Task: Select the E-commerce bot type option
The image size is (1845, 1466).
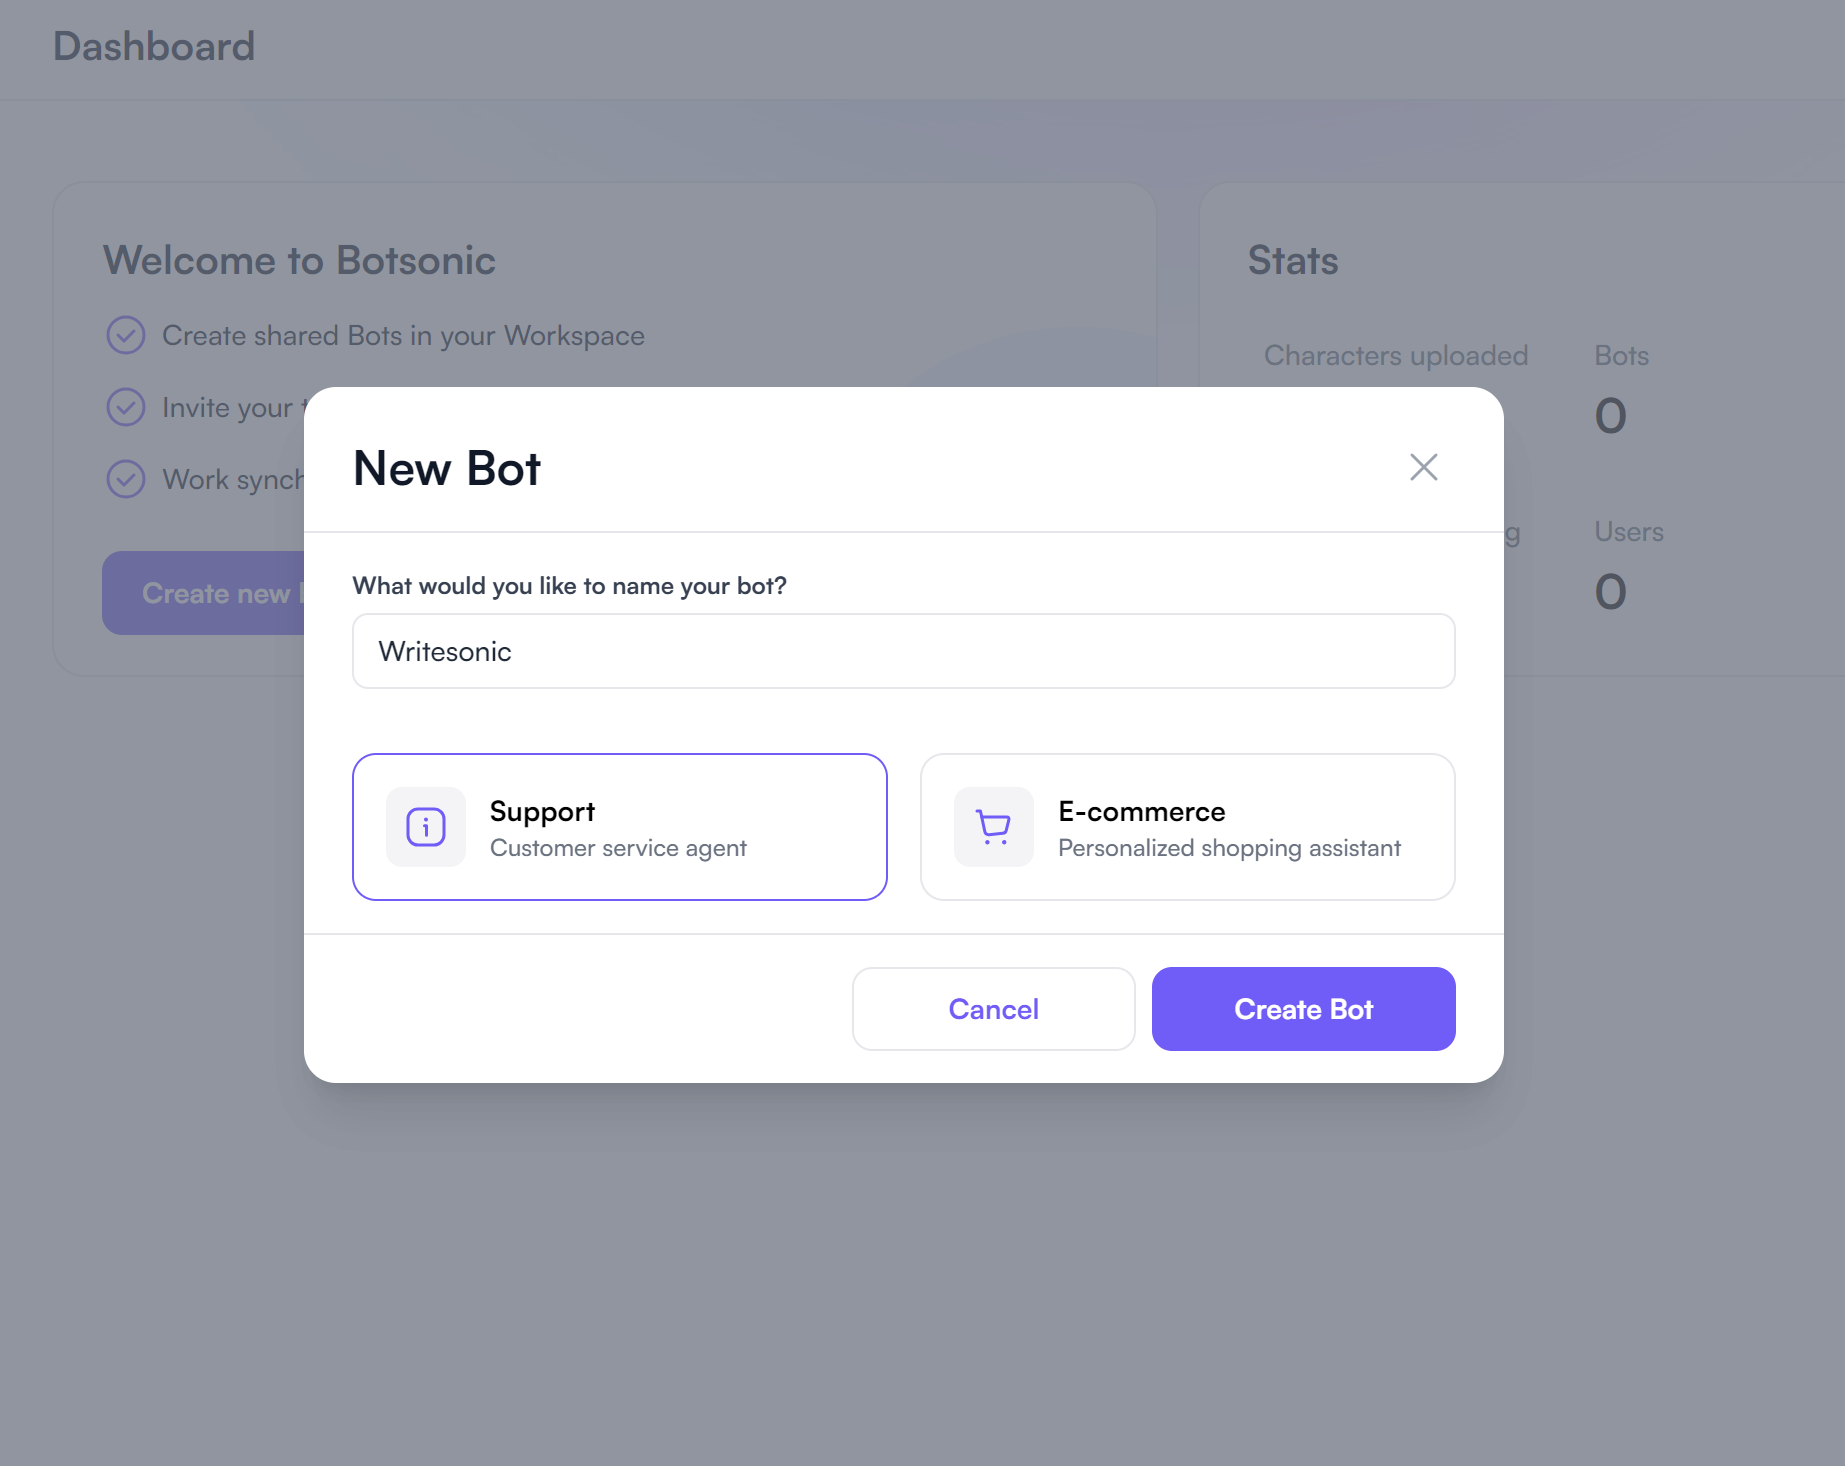Action: tap(1187, 827)
